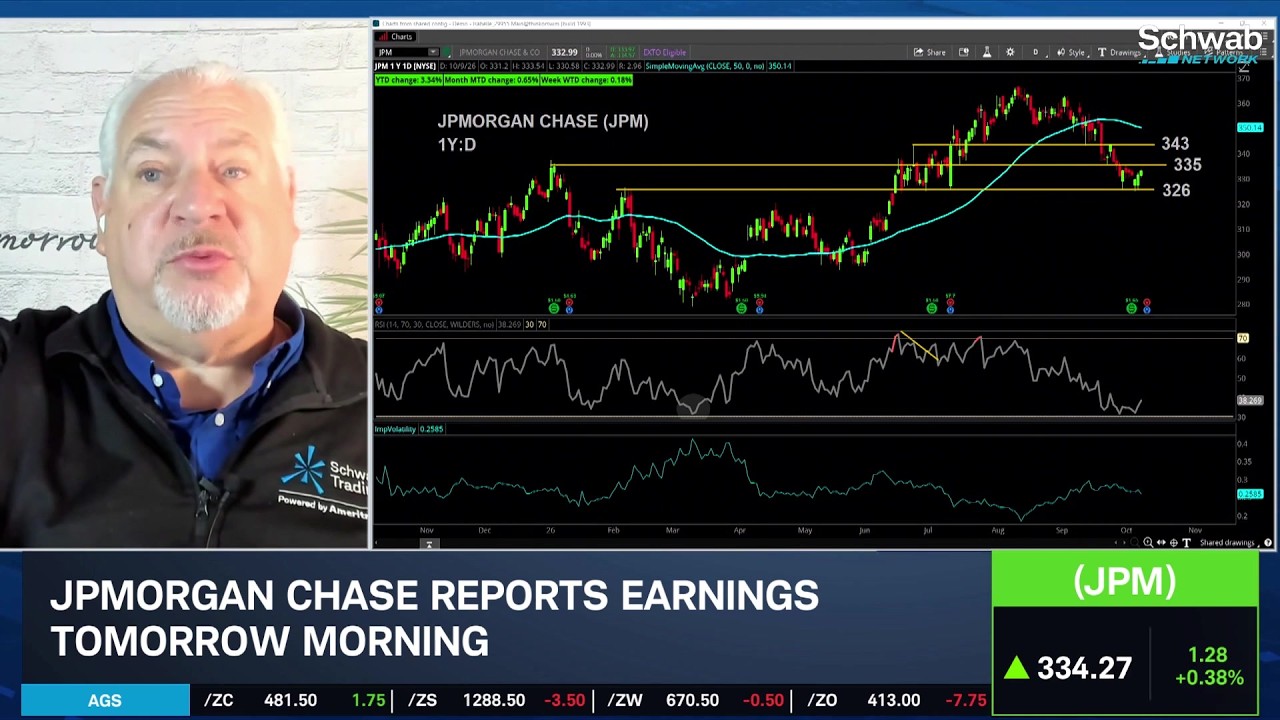Image resolution: width=1280 pixels, height=720 pixels.
Task: Click the 350.14 moving average price bubble
Action: (1250, 128)
